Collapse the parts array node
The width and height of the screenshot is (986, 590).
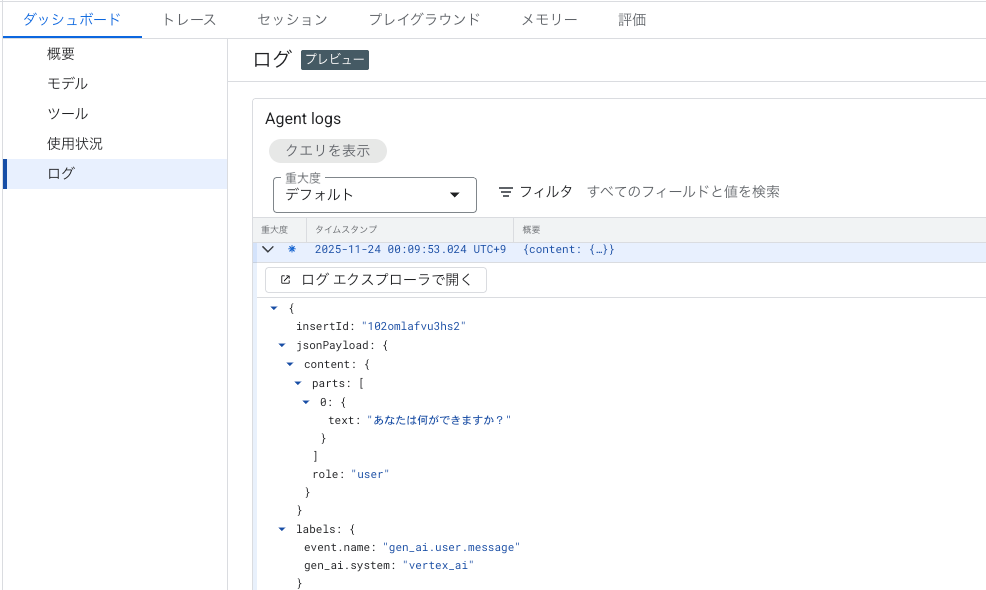[x=298, y=383]
